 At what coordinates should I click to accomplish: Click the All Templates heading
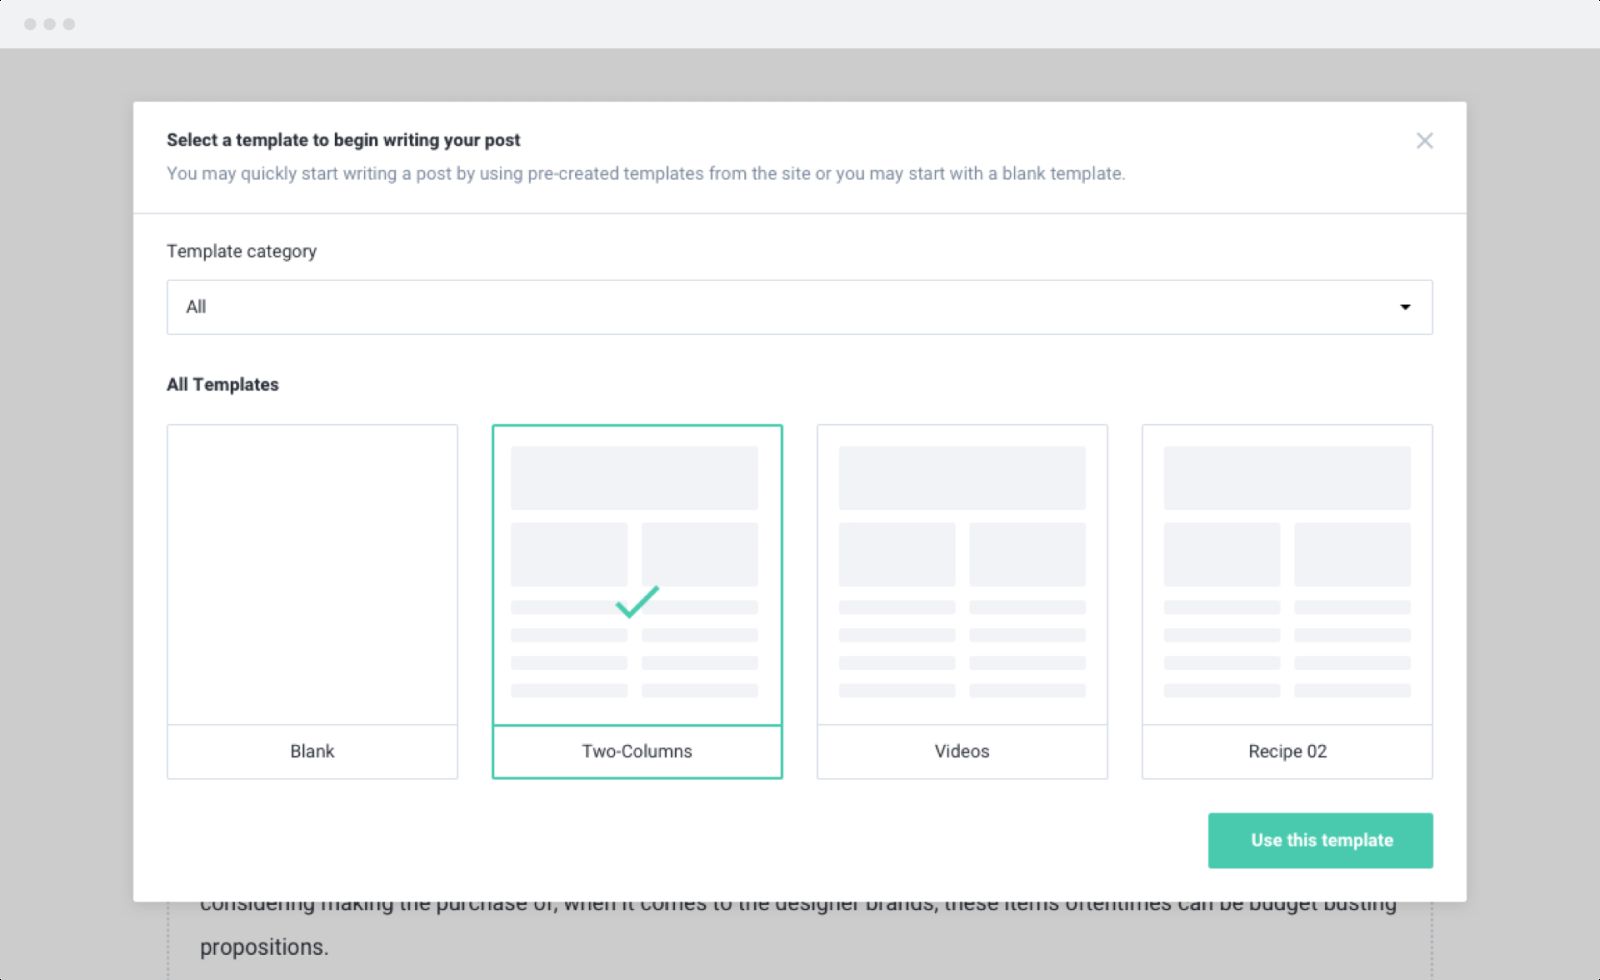[223, 384]
